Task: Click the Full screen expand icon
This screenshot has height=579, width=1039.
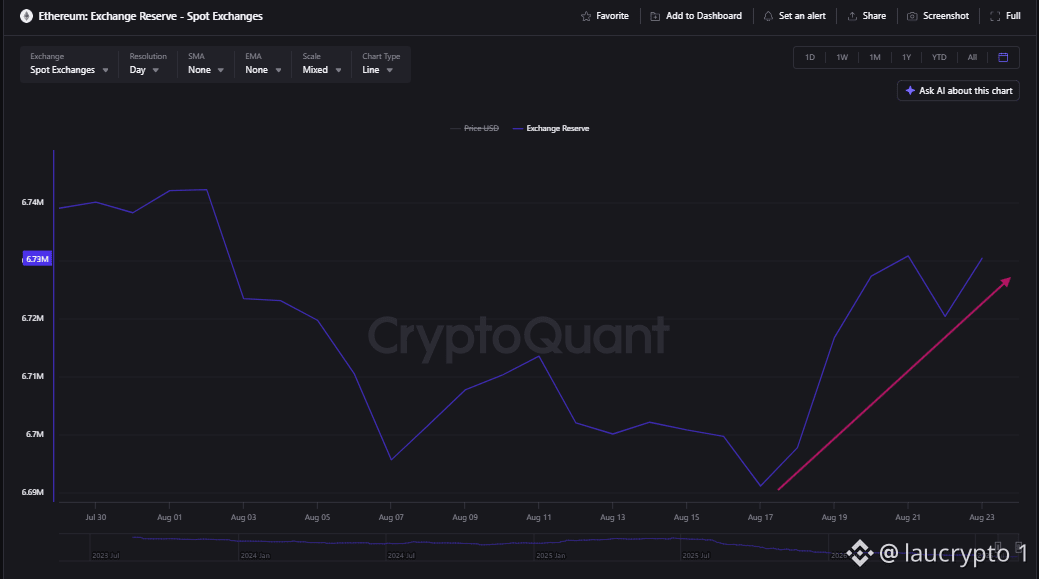Action: 995,16
